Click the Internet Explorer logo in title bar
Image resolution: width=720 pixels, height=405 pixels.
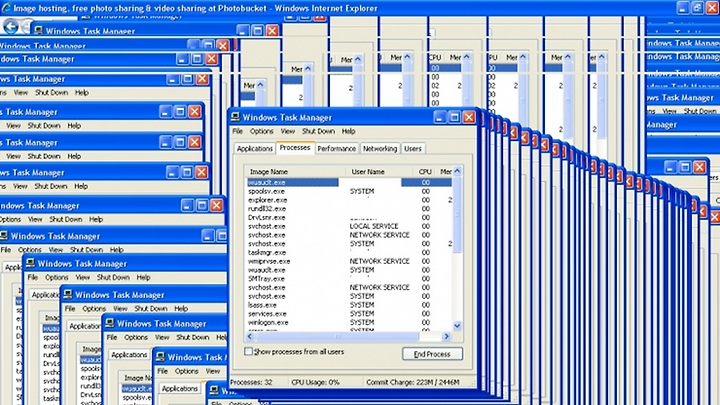(6, 7)
